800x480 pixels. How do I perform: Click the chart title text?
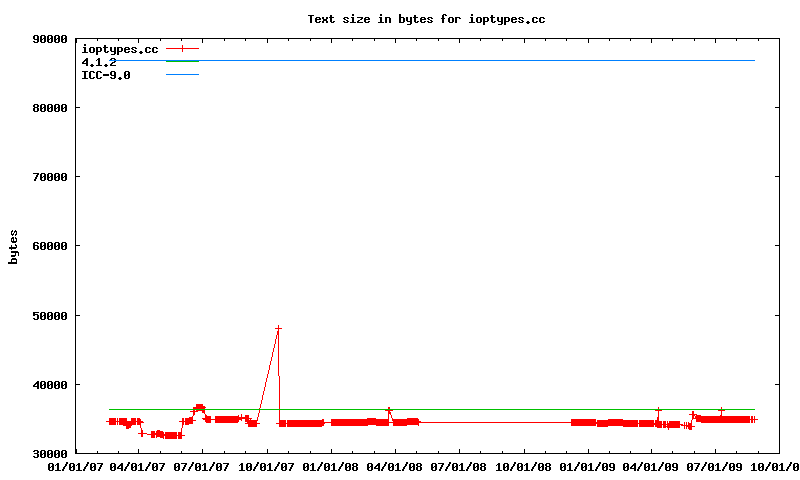point(427,19)
